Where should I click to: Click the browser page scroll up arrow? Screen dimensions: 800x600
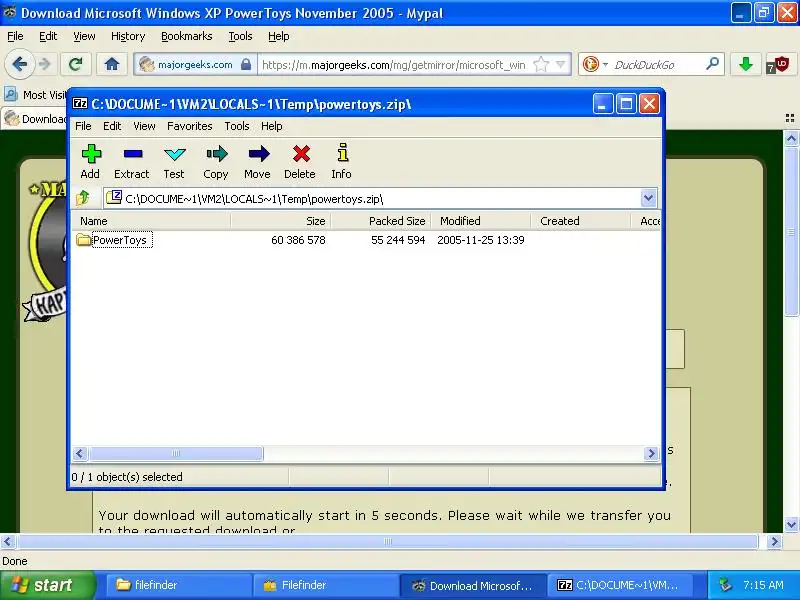pyautogui.click(x=791, y=138)
